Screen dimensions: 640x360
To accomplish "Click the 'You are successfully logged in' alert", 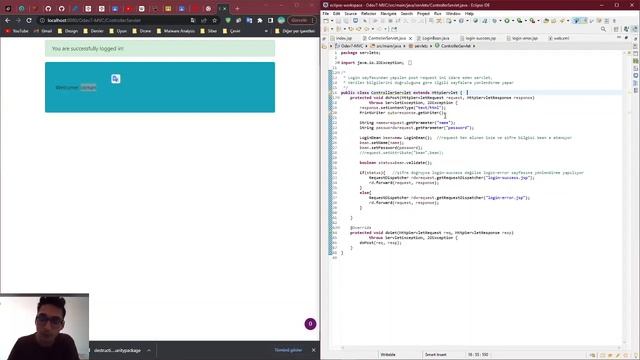I will coord(160,49).
